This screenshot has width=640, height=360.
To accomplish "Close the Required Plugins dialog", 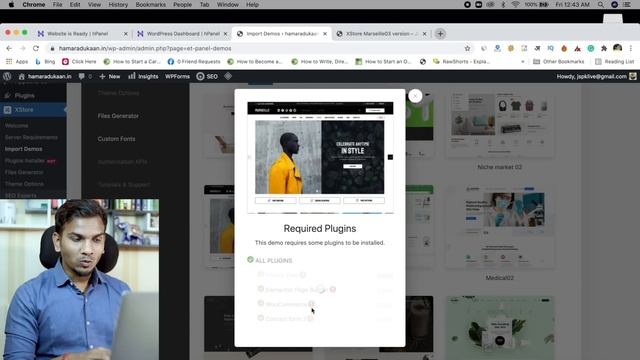I will point(415,96).
